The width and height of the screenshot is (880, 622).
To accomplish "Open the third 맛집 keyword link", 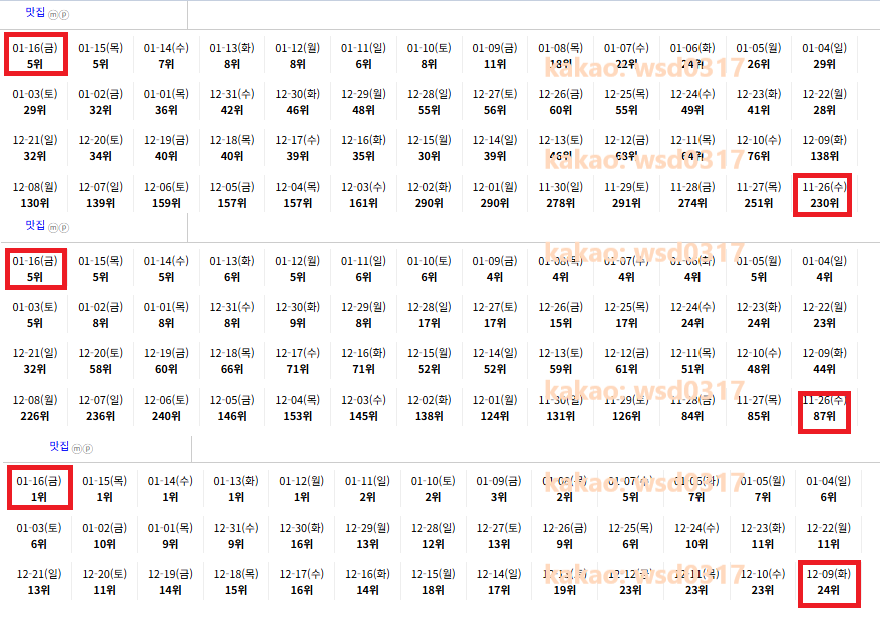I will (x=59, y=447).
